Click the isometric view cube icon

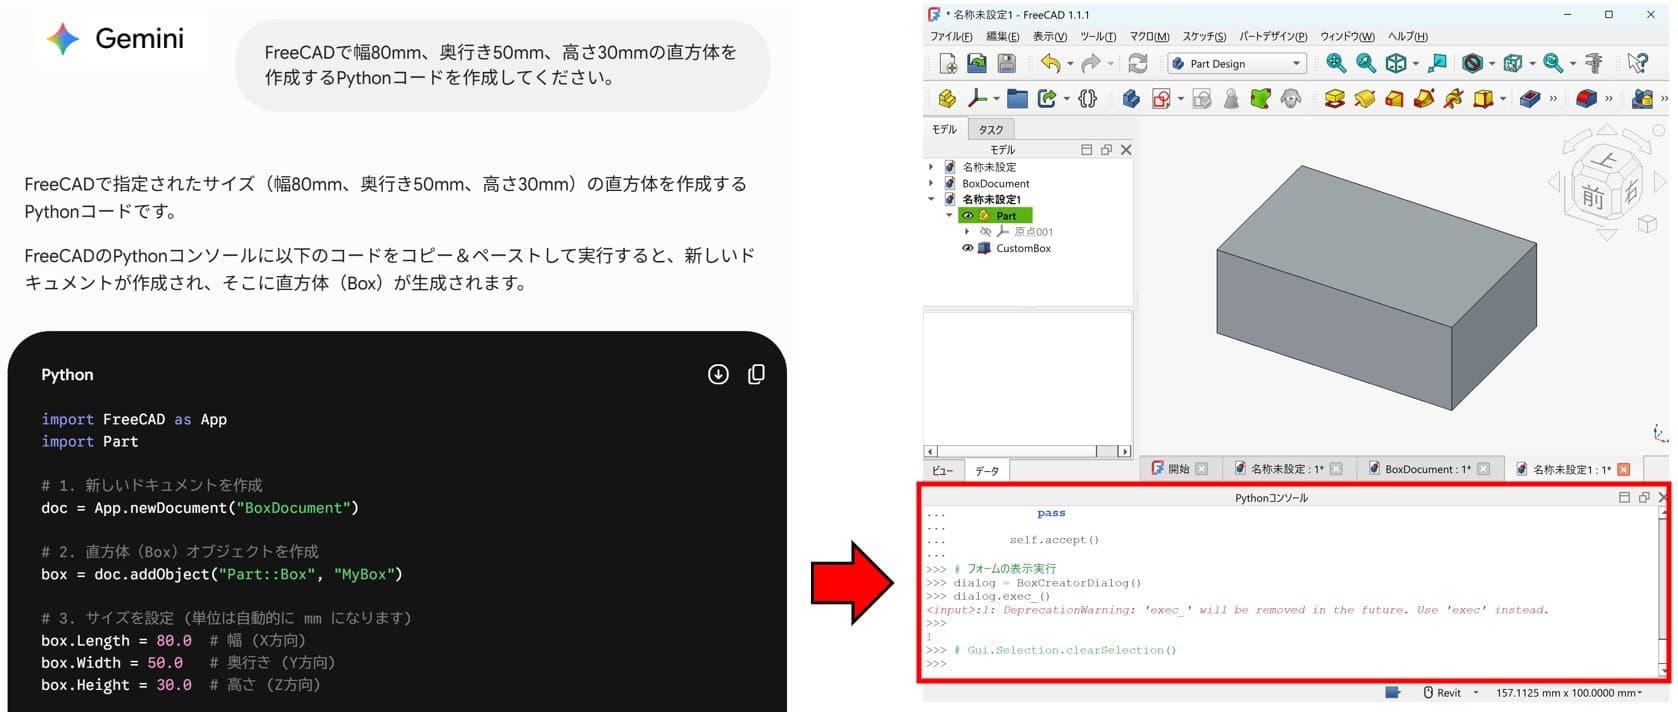(1396, 64)
